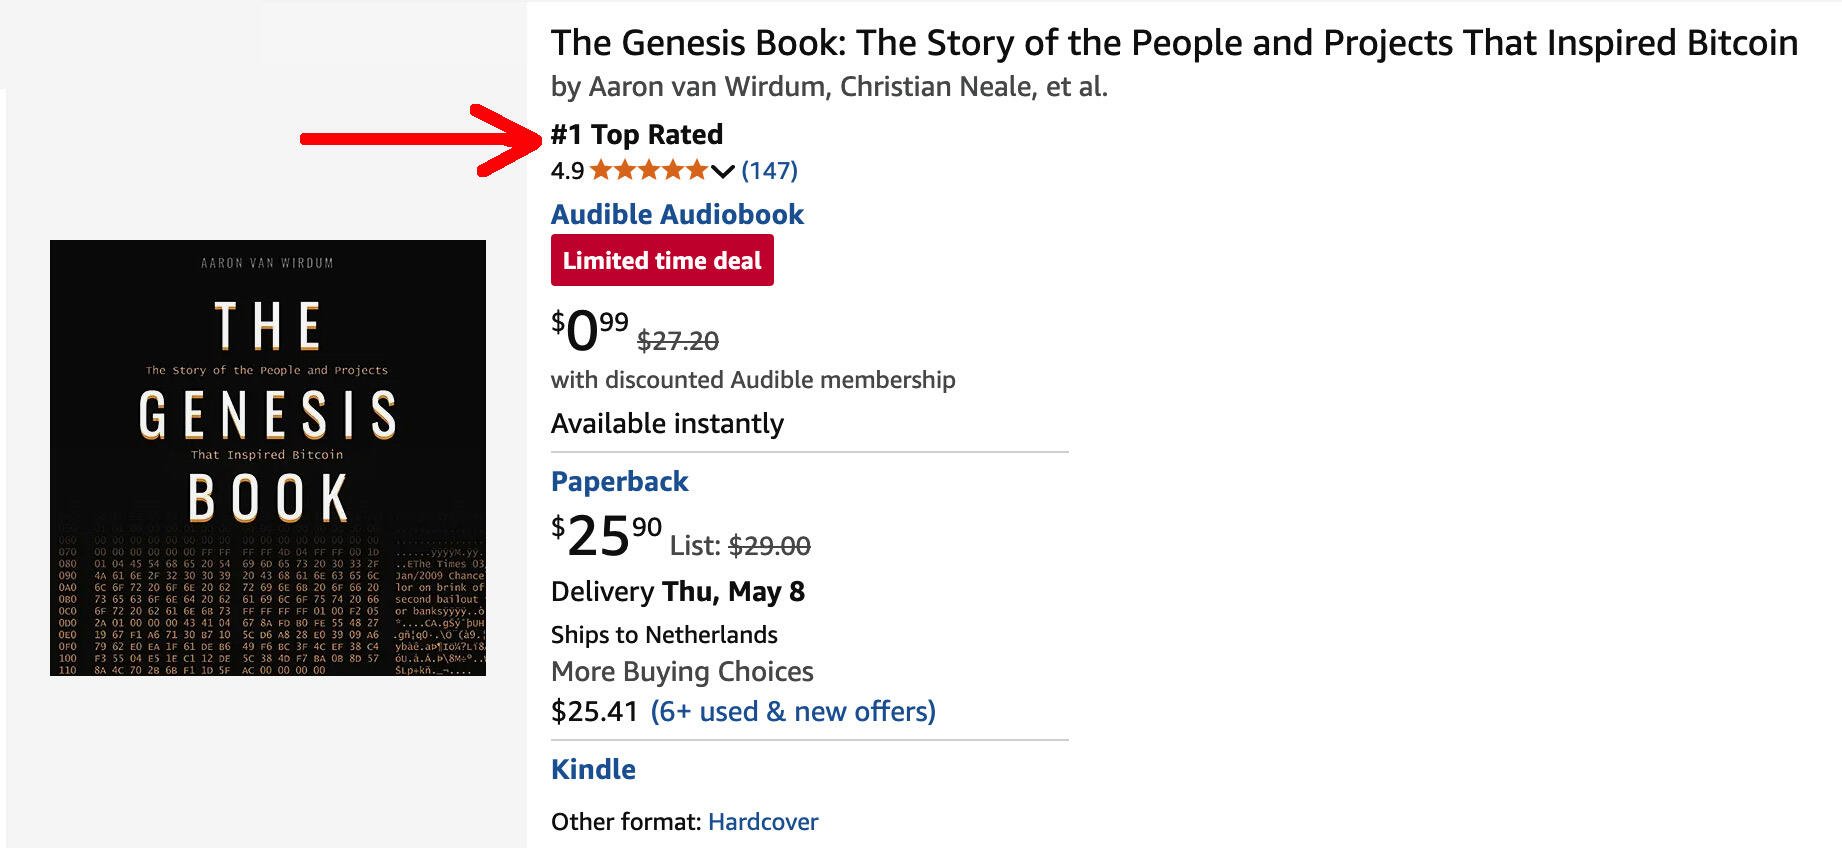Viewport: 1842px width, 848px height.
Task: Click the orange star rating icons
Action: tap(649, 170)
